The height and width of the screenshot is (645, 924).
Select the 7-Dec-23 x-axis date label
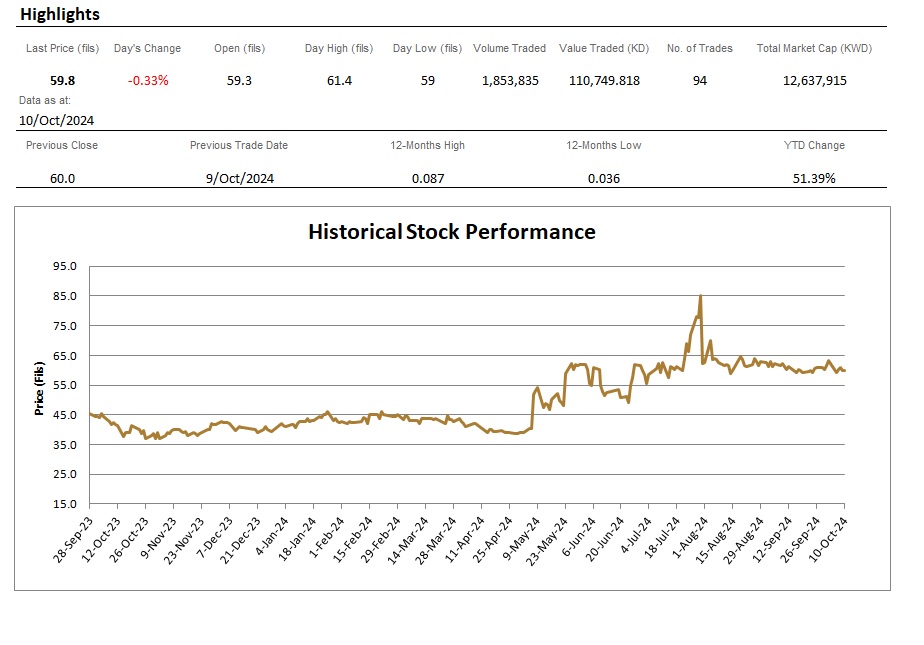point(214,538)
